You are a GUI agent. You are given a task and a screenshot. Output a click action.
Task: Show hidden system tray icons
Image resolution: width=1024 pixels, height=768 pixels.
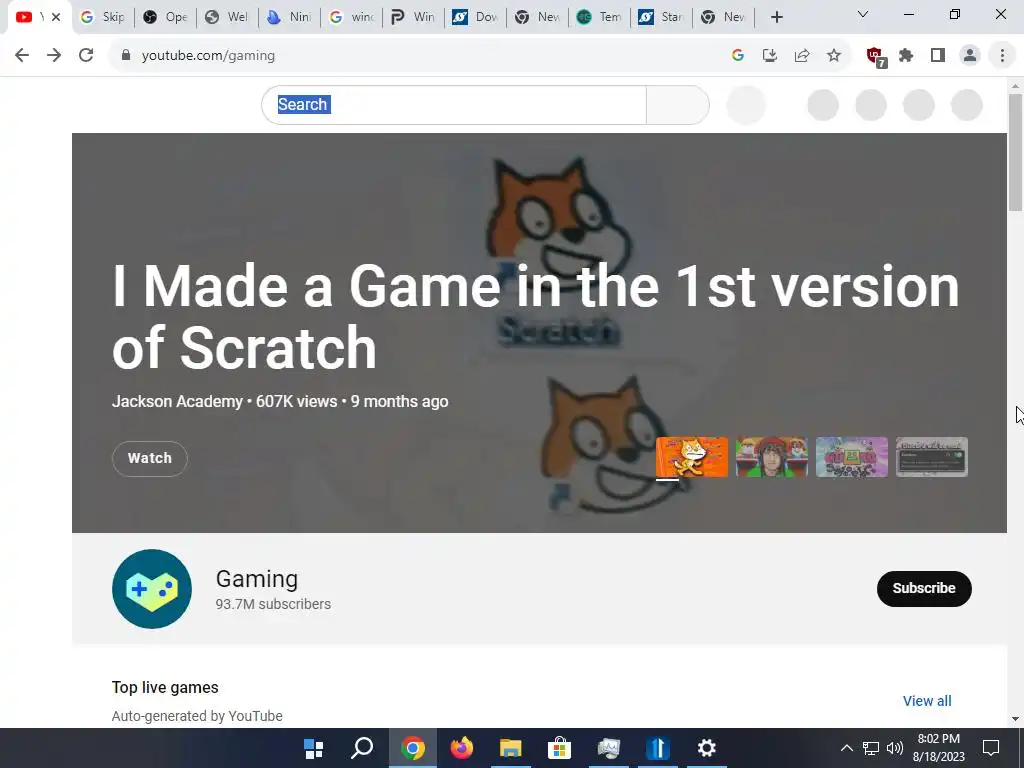click(846, 748)
